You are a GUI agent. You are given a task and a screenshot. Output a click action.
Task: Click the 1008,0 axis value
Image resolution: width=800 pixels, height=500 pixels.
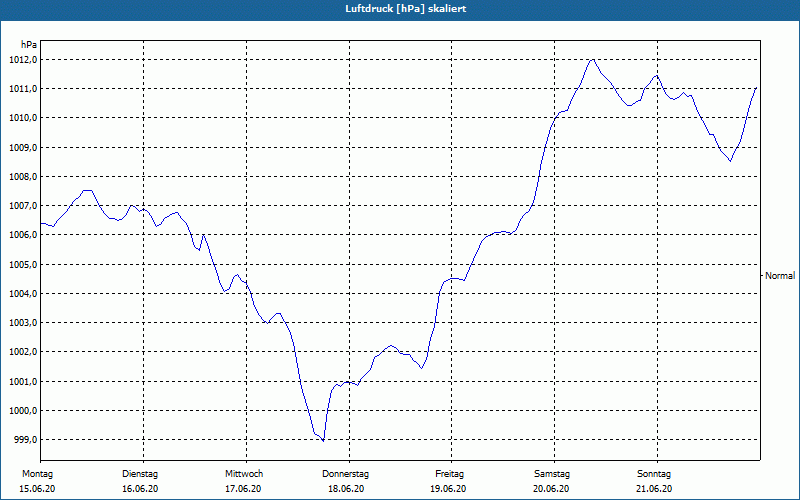(23, 177)
